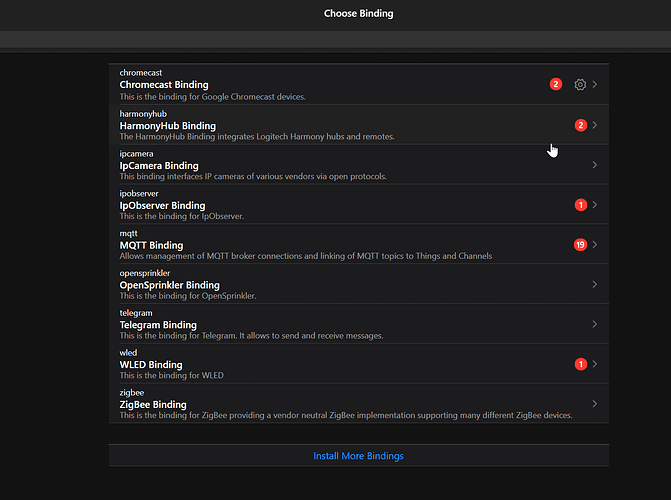Open the Telegram Binding chevron
The width and height of the screenshot is (671, 500).
click(x=595, y=324)
